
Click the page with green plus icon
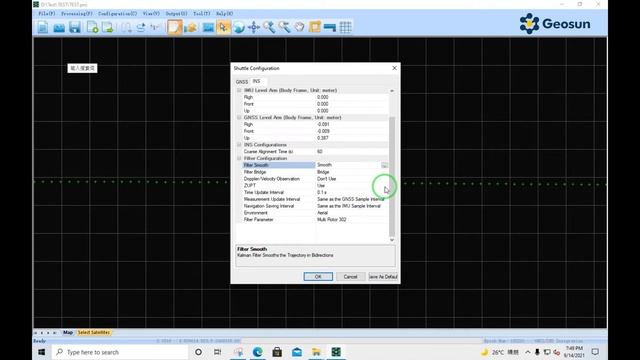point(93,27)
